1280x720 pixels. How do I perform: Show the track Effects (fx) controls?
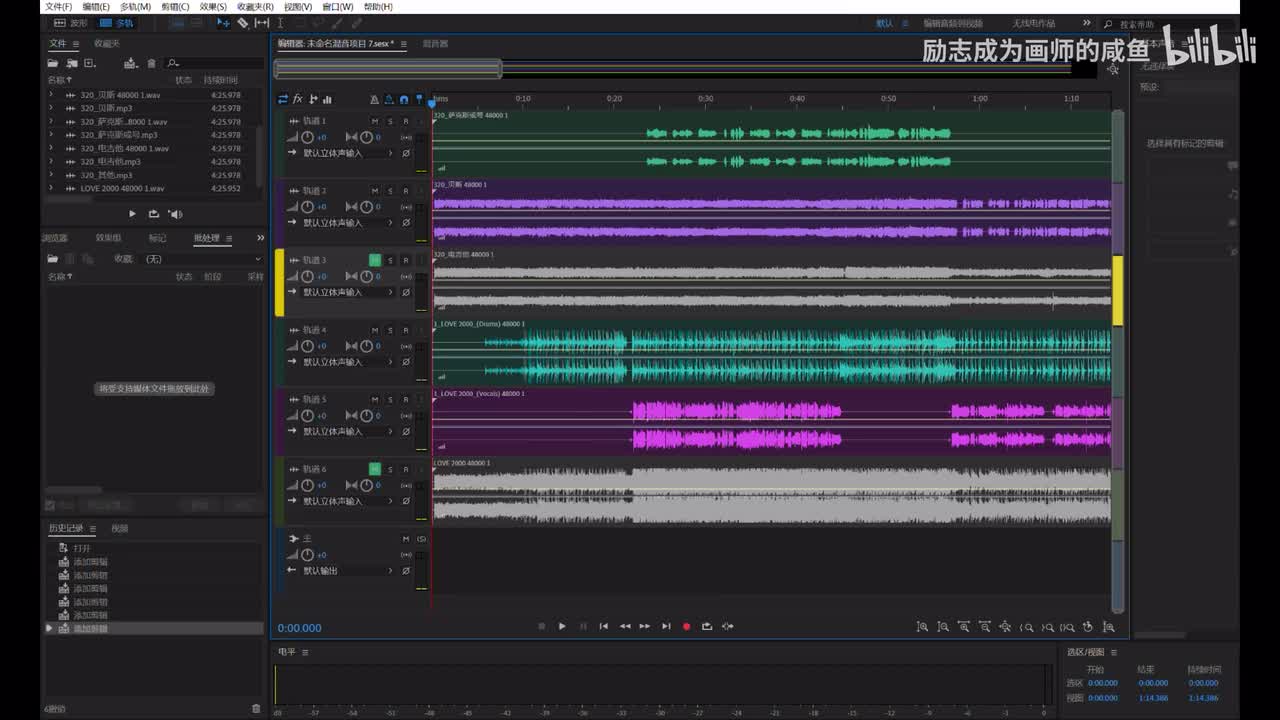click(298, 99)
